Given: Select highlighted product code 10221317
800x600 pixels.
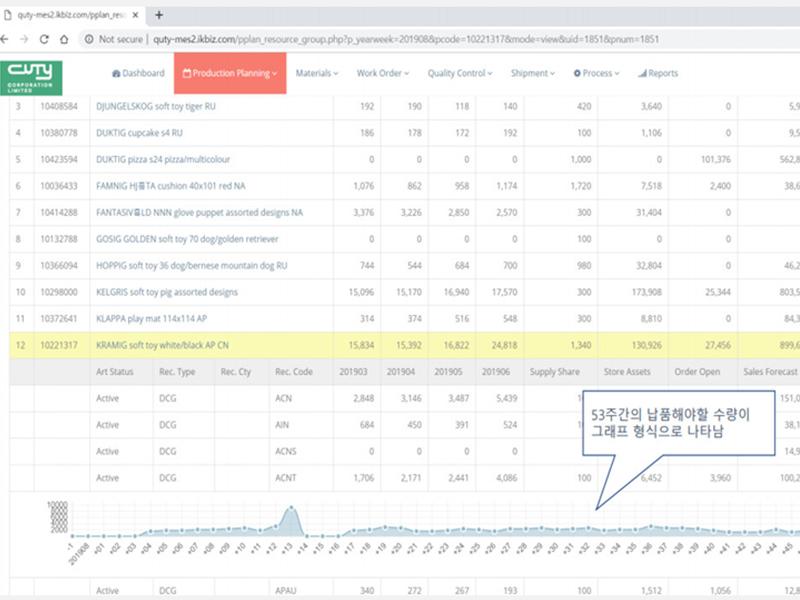Looking at the screenshot, I should pyautogui.click(x=59, y=345).
